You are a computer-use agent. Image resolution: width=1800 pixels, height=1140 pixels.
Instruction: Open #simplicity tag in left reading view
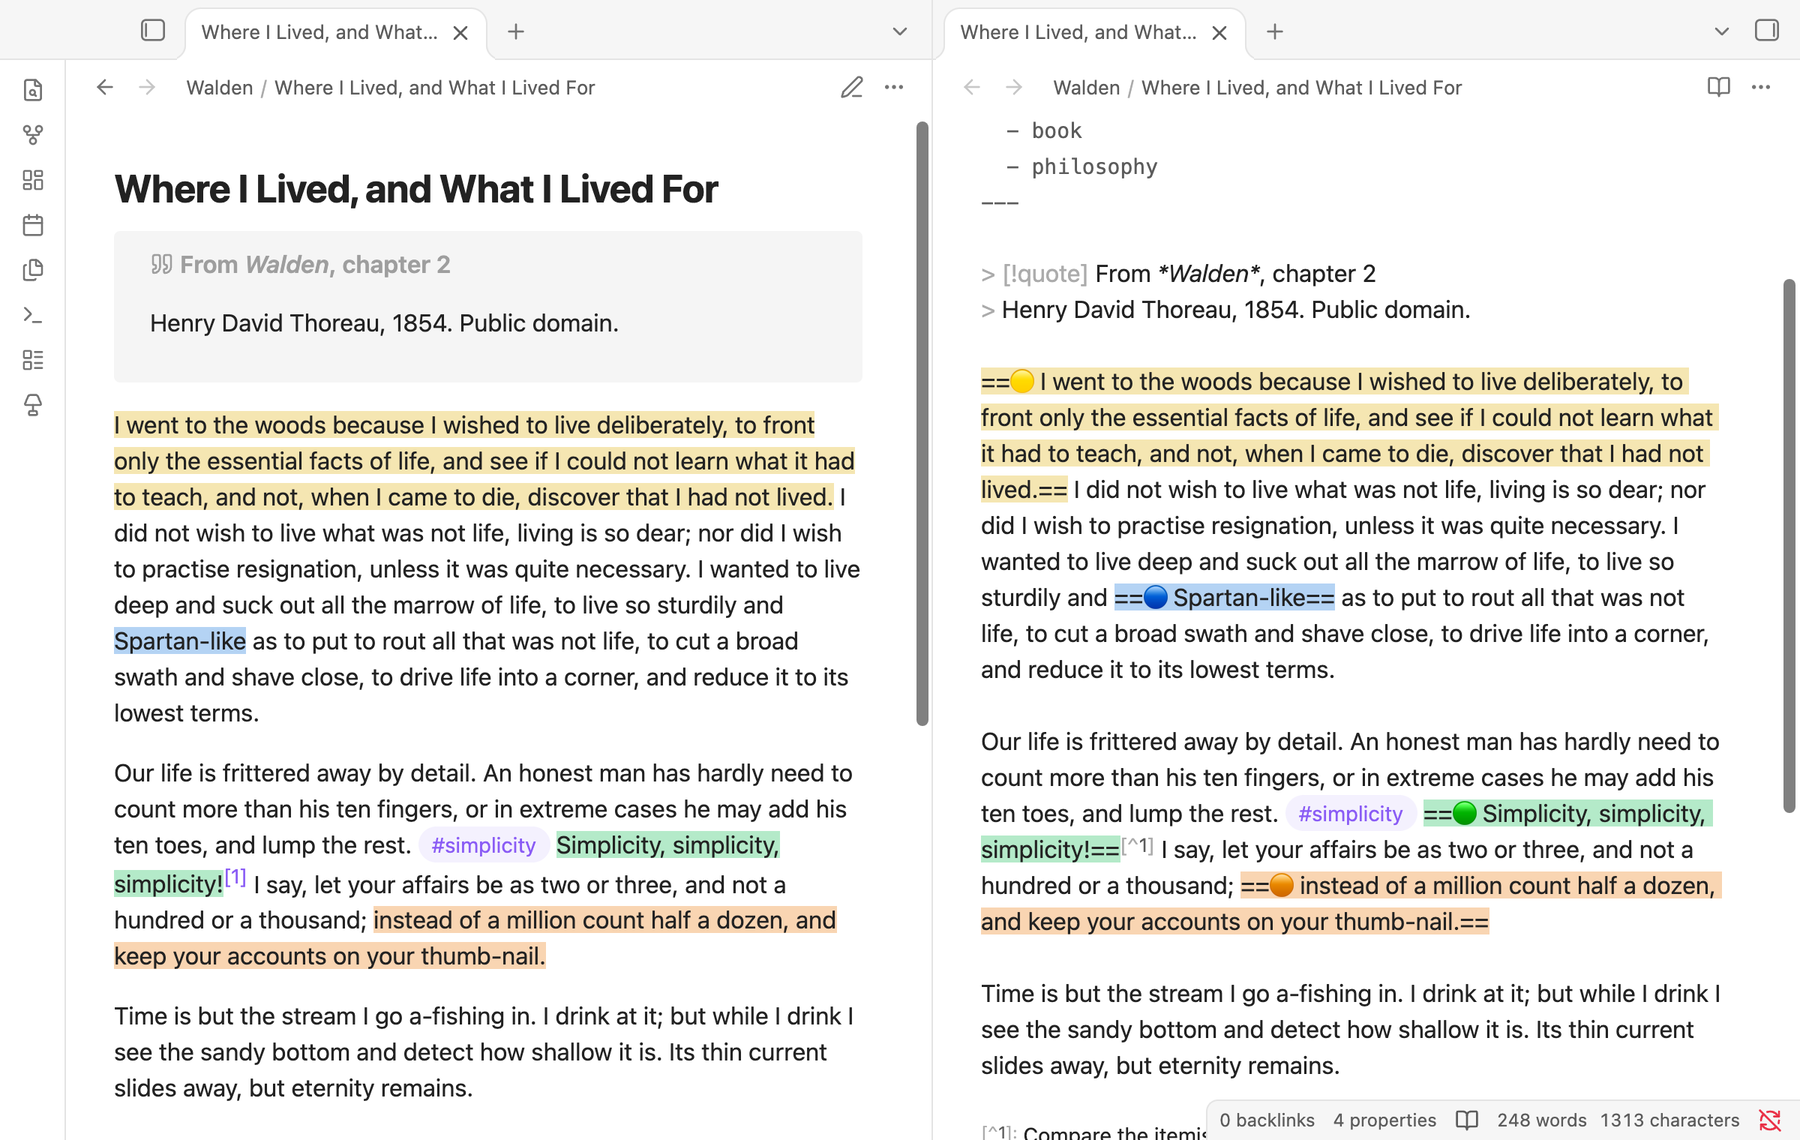tap(484, 846)
